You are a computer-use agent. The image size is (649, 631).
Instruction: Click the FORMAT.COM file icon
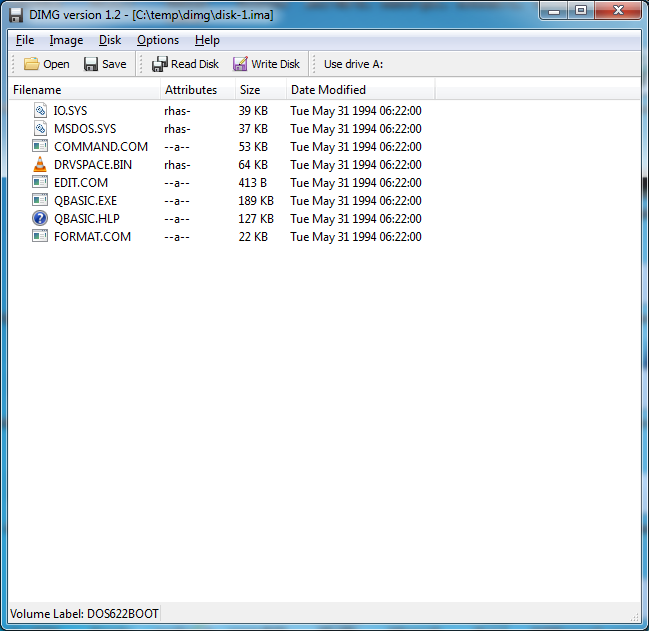40,236
